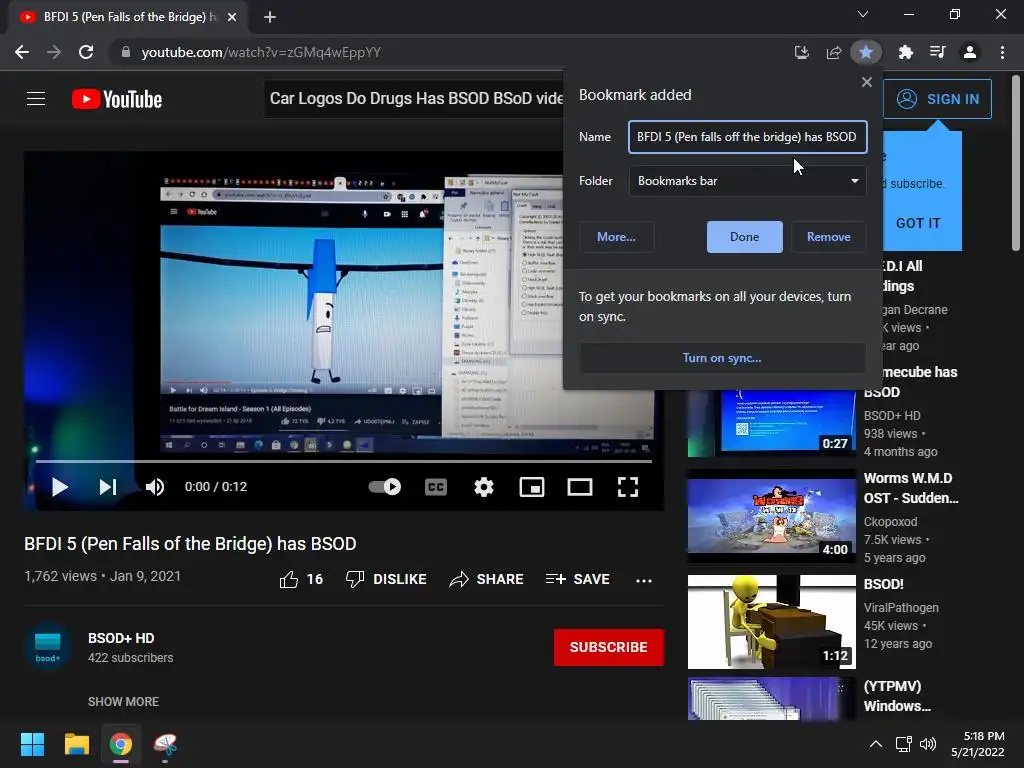Click the browser forward arrow

[54, 52]
